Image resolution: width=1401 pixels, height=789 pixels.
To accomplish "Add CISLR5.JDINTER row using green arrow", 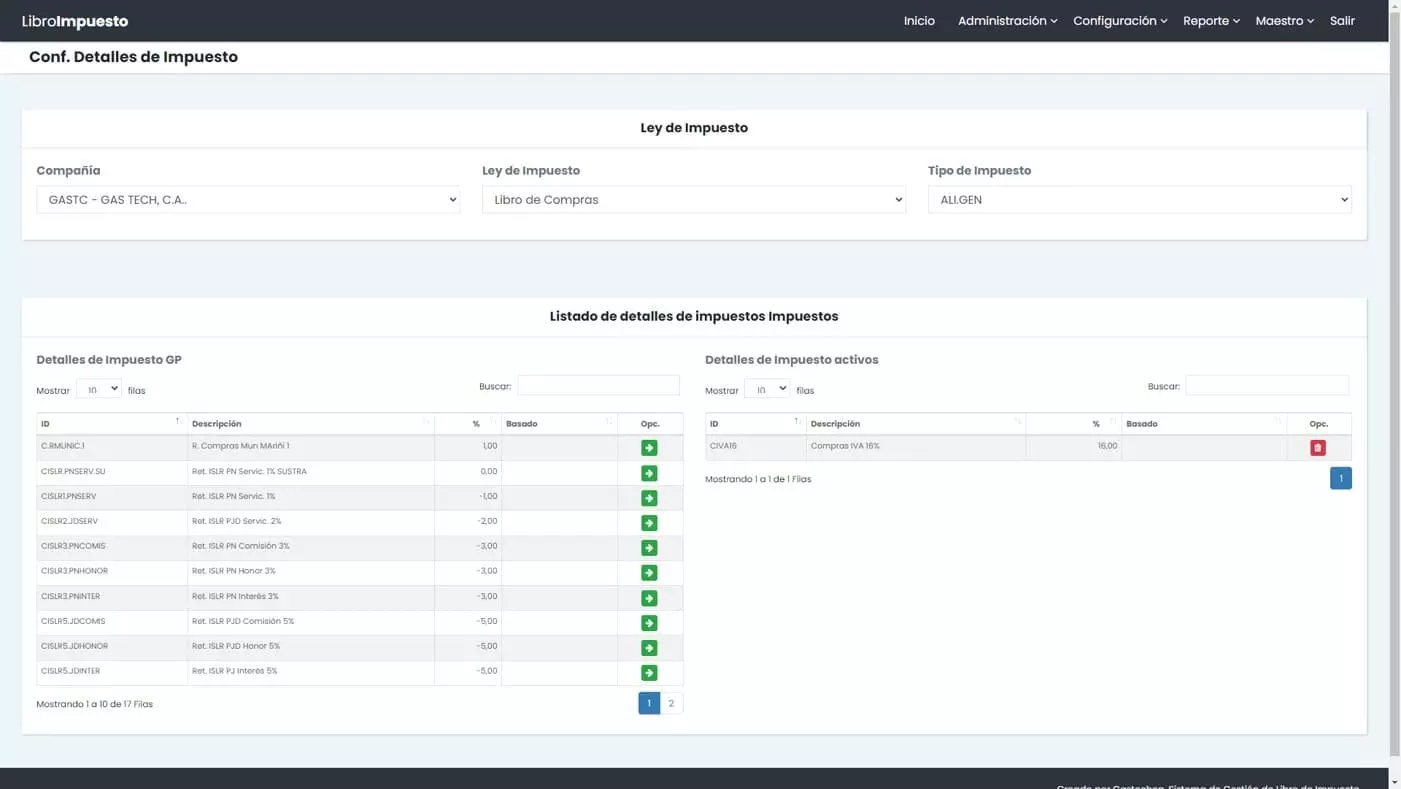I will pos(649,673).
